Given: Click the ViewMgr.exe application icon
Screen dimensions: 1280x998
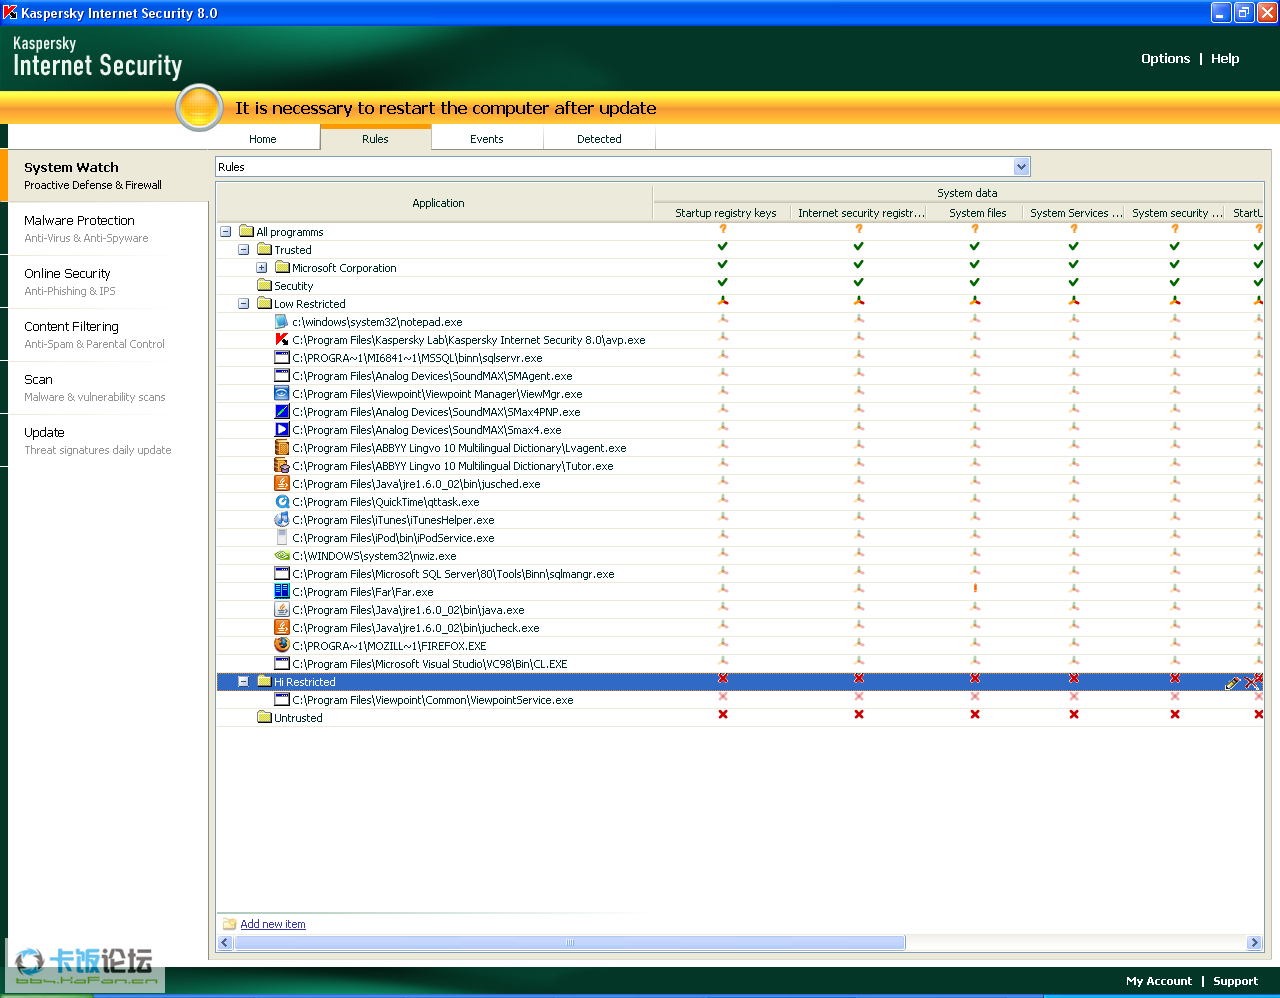Looking at the screenshot, I should tap(282, 394).
